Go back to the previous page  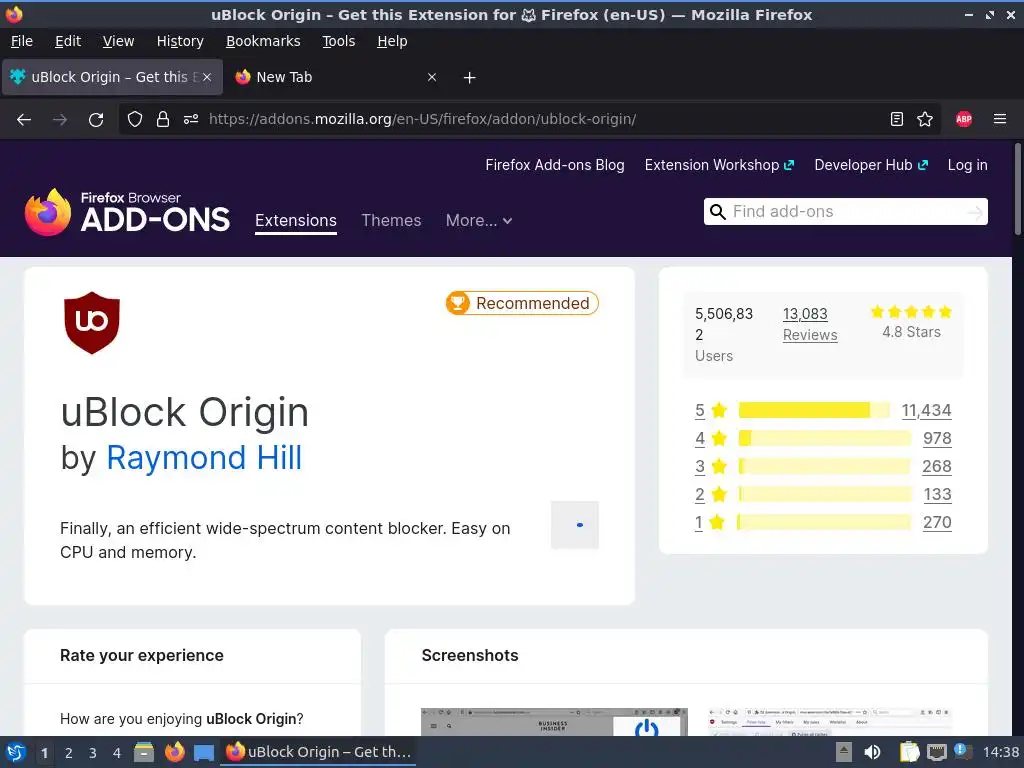[x=24, y=120]
